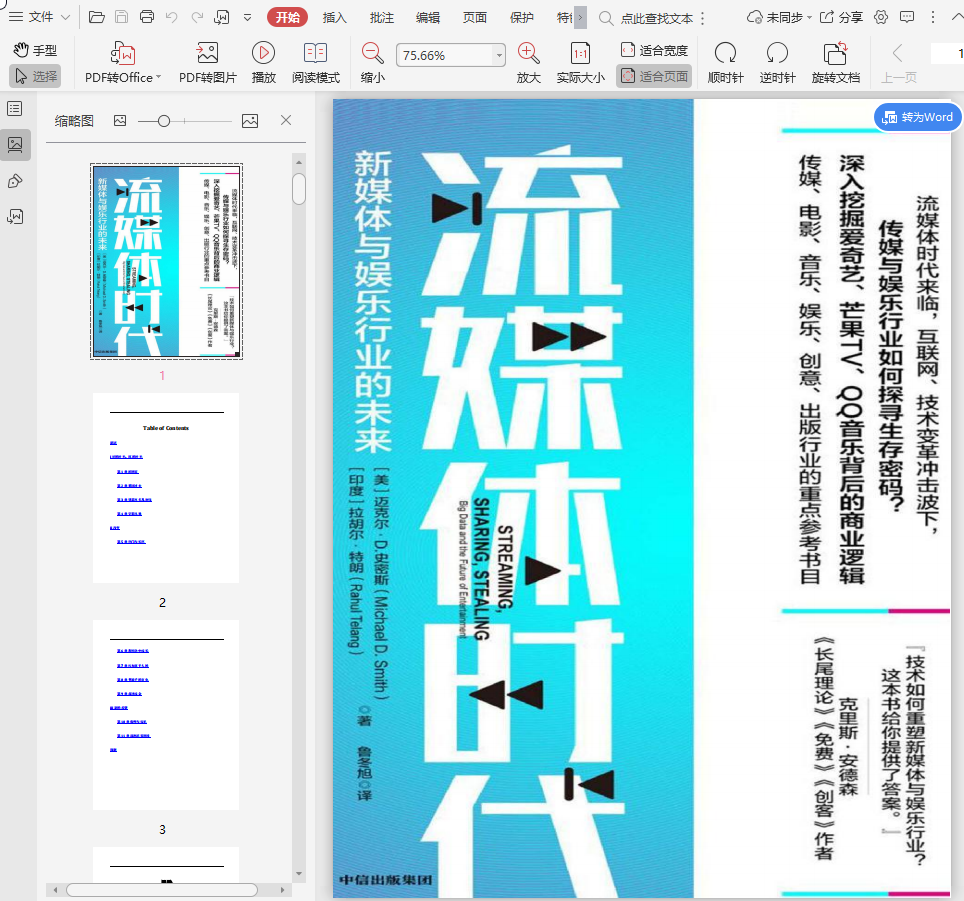
Task: Enter 阅读模式 reading mode
Action: pyautogui.click(x=316, y=63)
